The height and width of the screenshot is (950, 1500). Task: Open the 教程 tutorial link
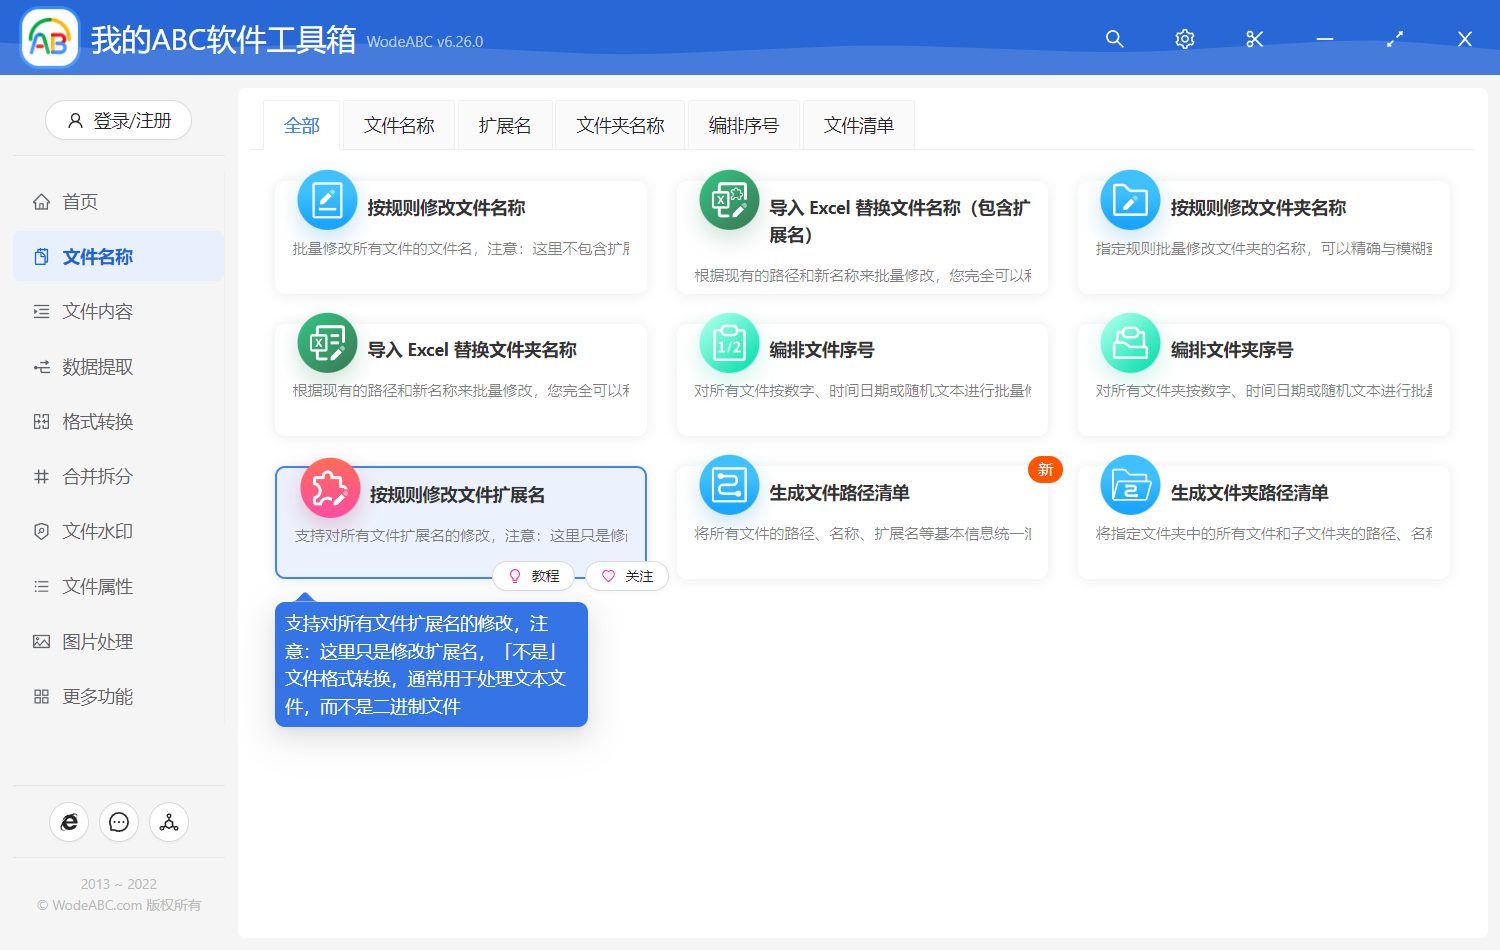534,576
